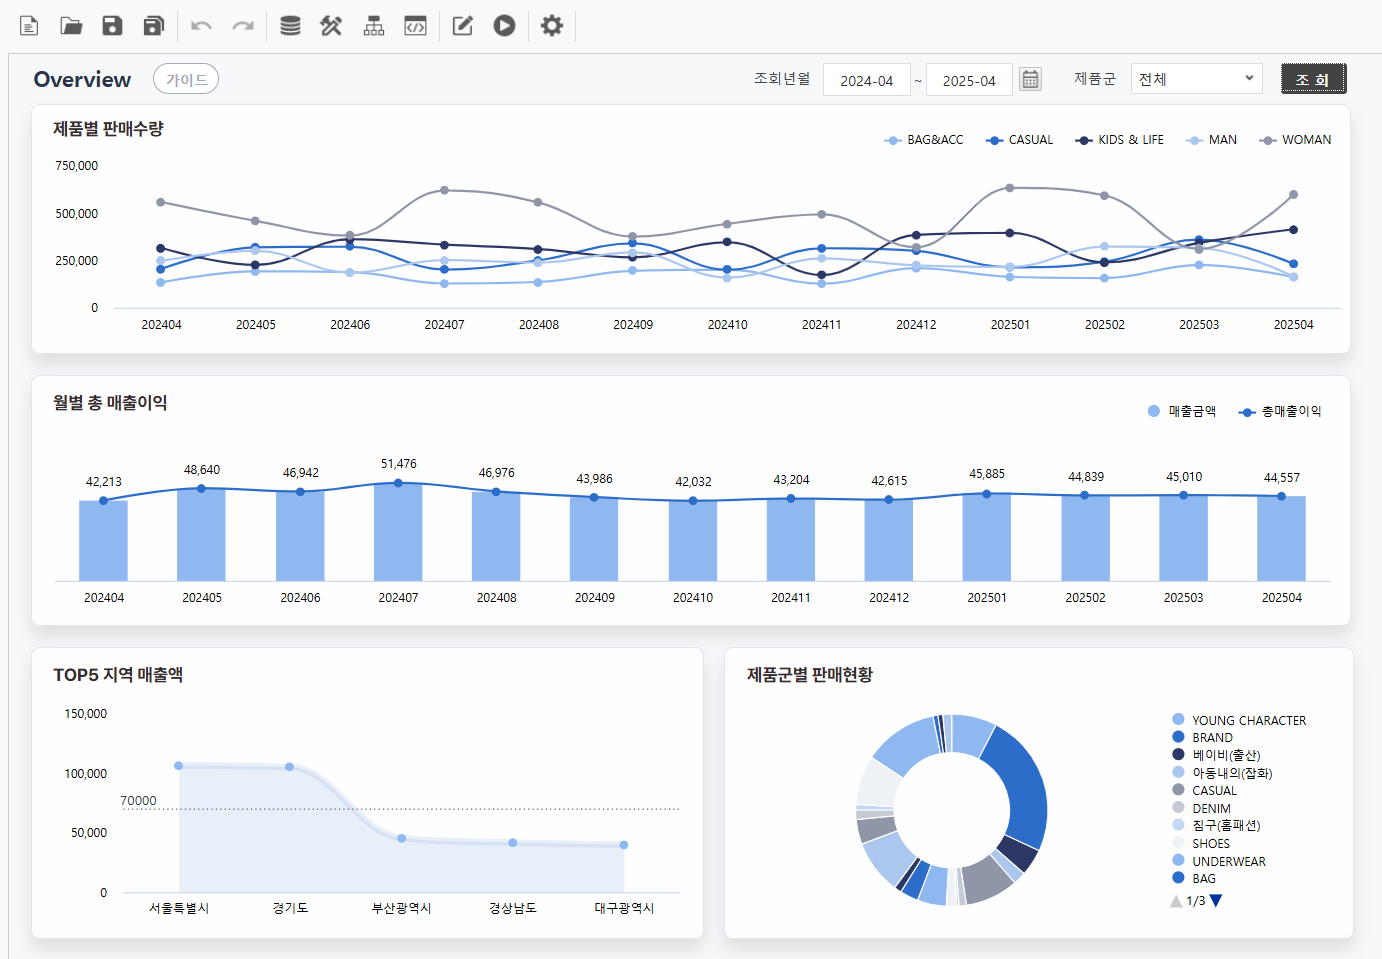
Task: Open the database icon in toolbar
Action: [x=290, y=26]
